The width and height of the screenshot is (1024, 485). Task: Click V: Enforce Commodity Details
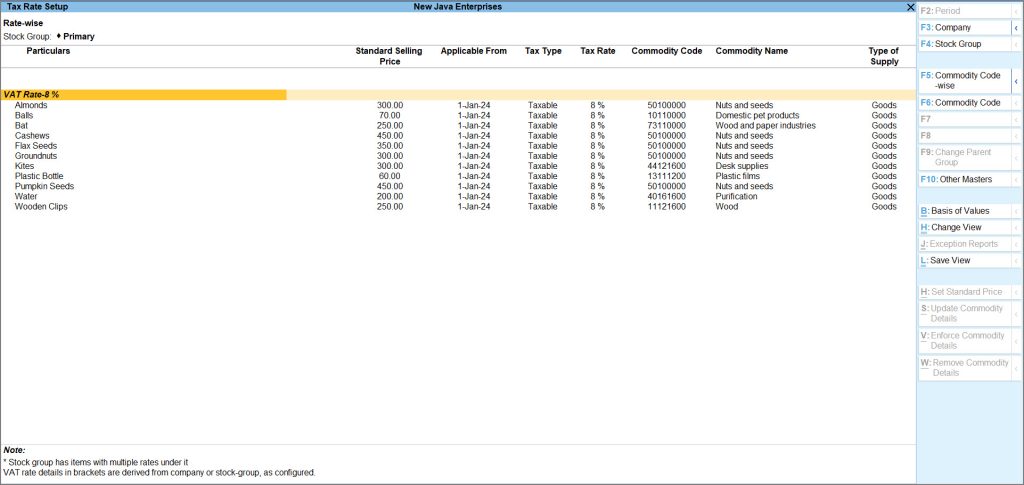[965, 341]
